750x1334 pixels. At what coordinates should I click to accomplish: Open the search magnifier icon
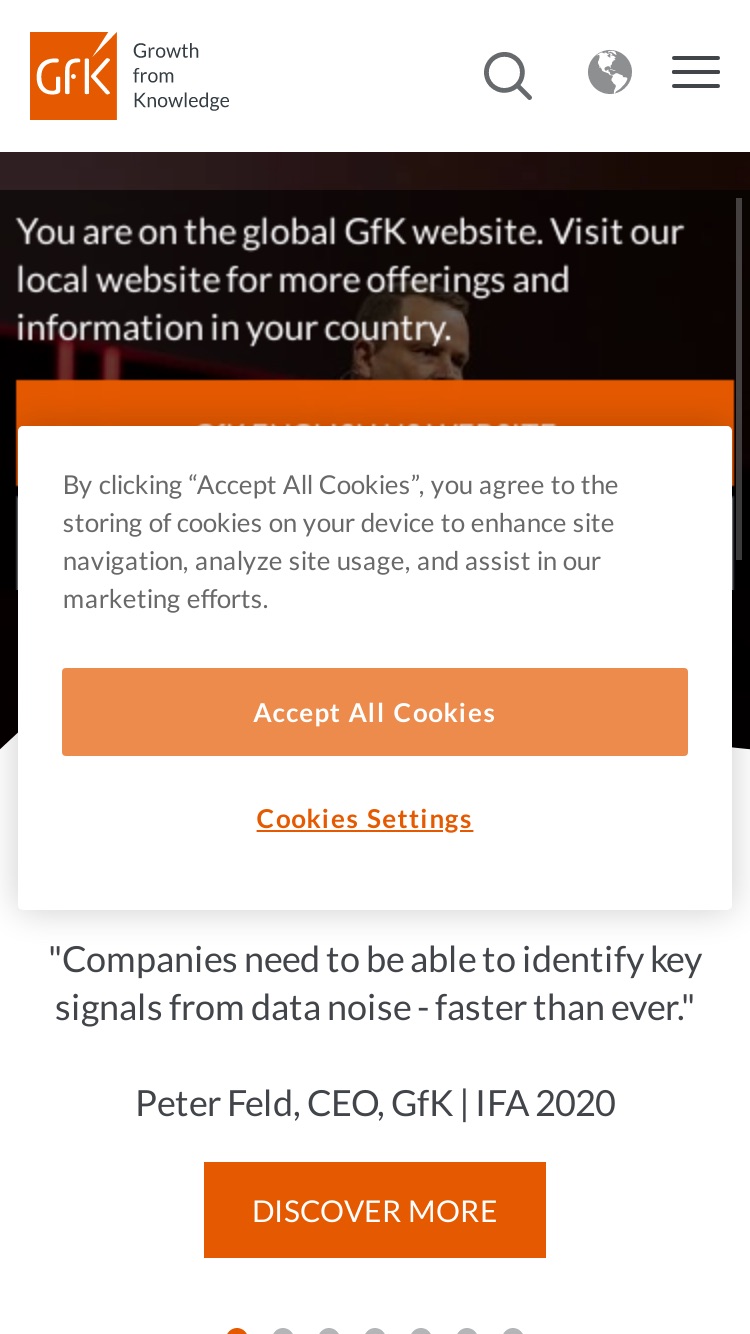pos(508,76)
